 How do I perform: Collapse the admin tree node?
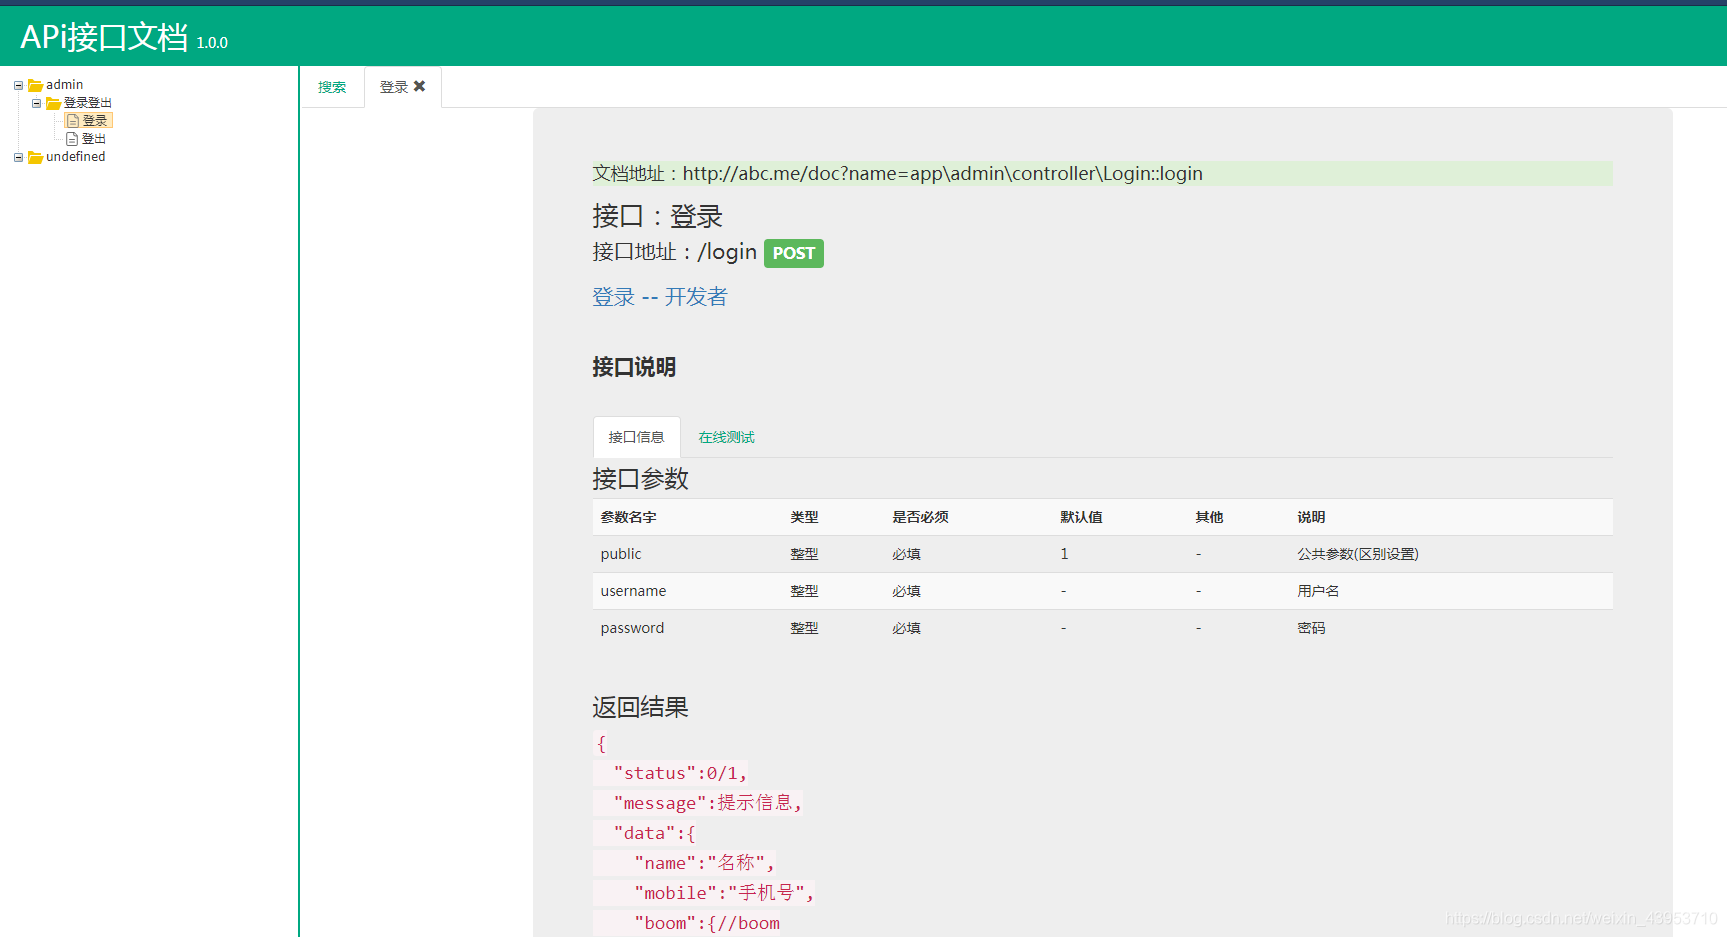(x=18, y=85)
